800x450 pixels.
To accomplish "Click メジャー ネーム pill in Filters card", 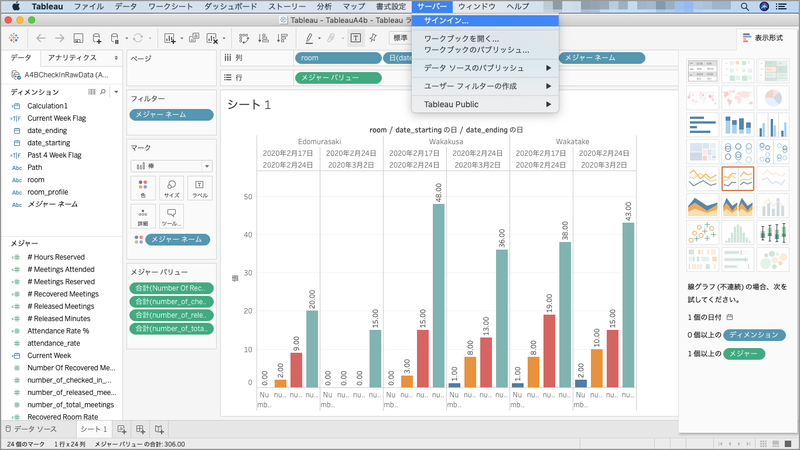I will tap(171, 115).
